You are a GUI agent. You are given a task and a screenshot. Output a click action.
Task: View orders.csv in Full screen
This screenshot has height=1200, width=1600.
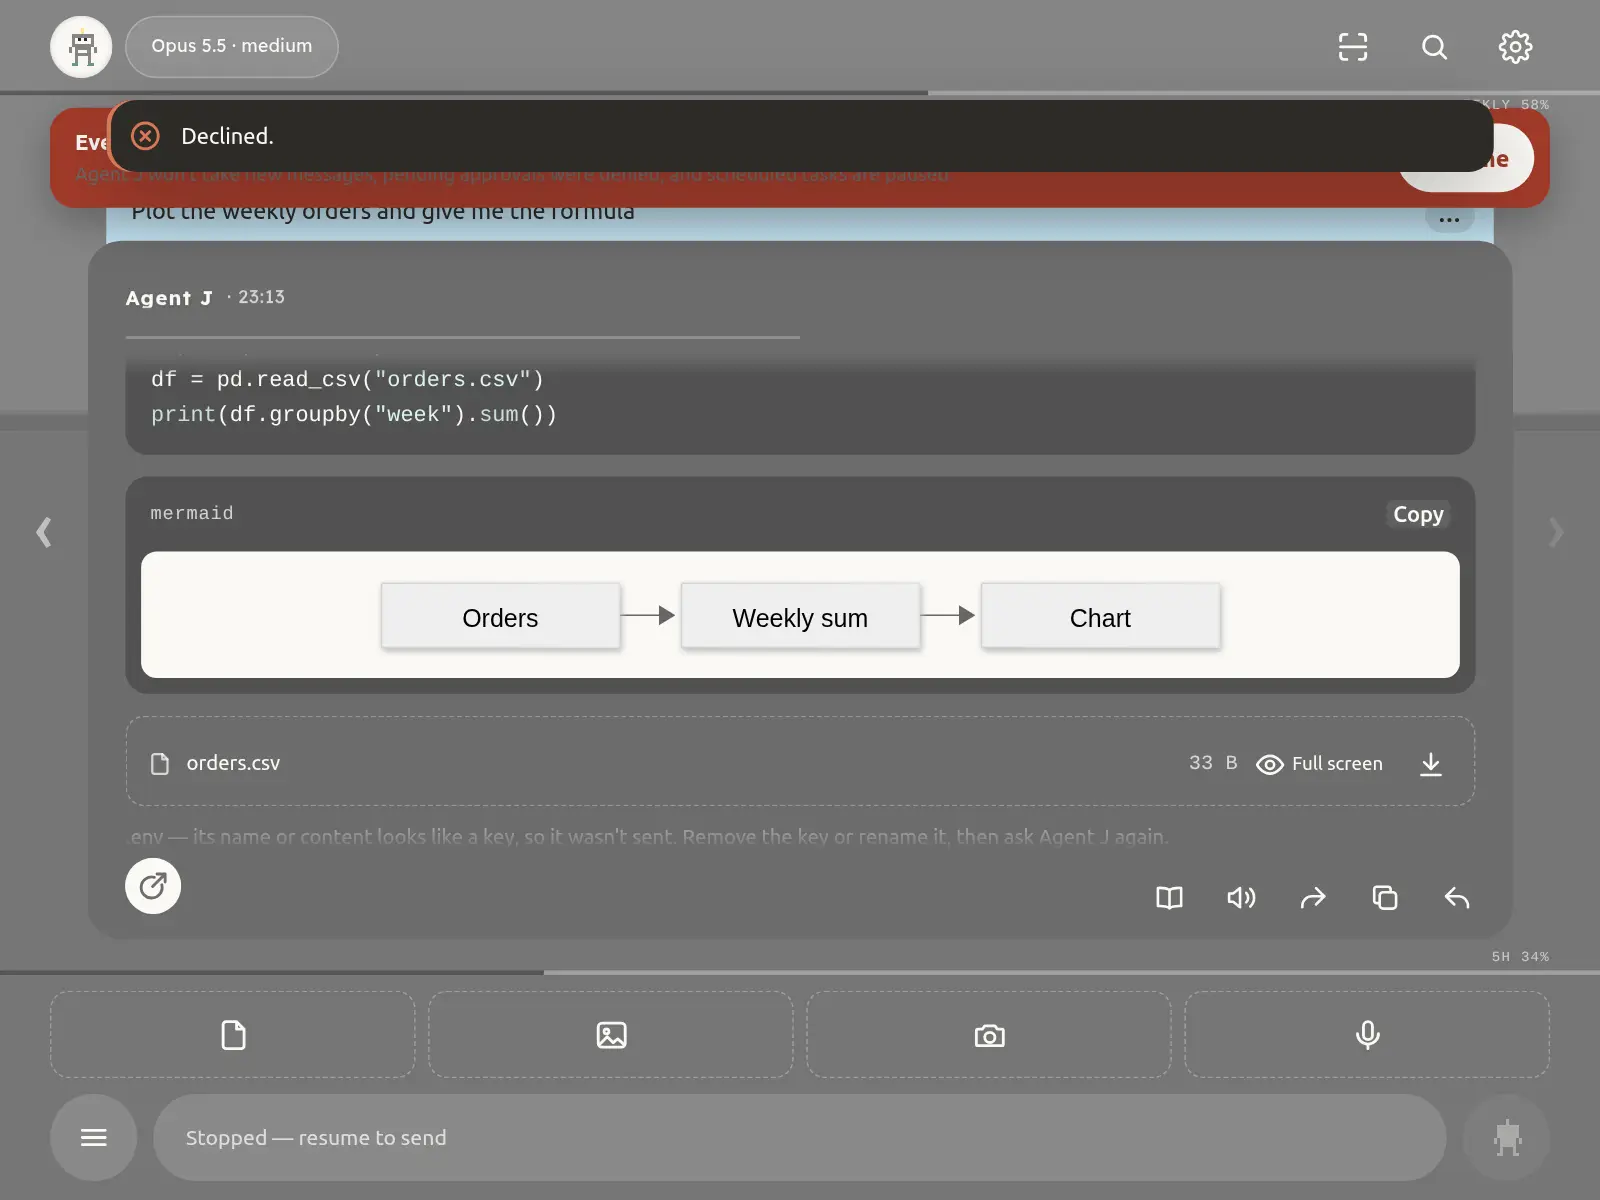pyautogui.click(x=1320, y=764)
